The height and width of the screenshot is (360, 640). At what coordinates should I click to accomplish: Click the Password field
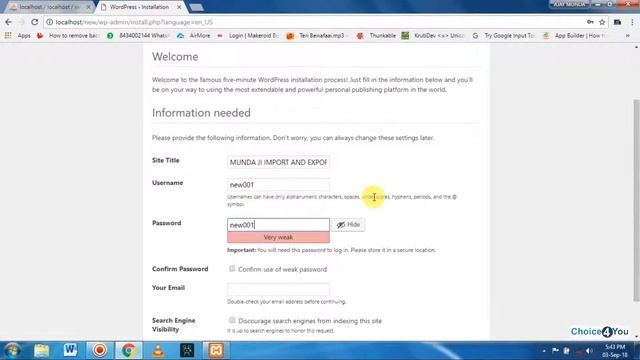pos(278,224)
